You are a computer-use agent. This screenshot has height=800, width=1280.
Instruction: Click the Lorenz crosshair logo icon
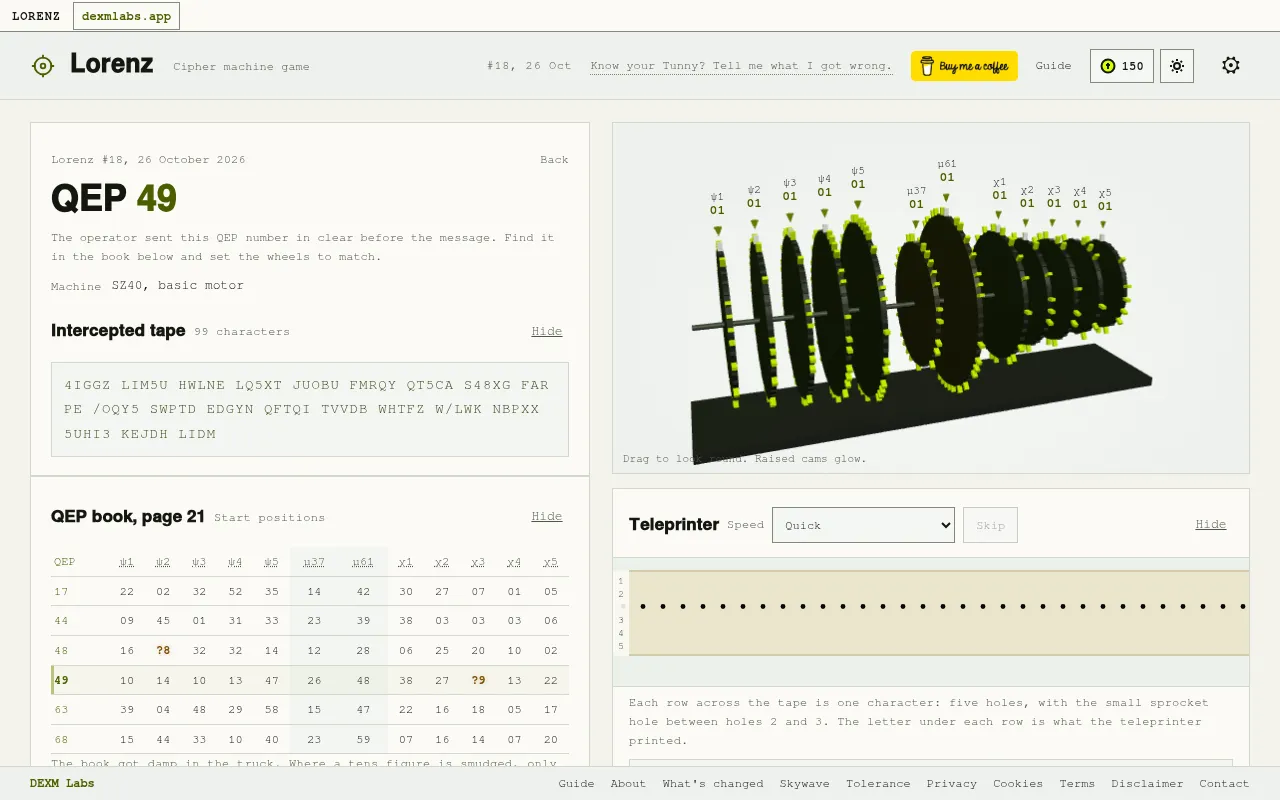click(43, 66)
